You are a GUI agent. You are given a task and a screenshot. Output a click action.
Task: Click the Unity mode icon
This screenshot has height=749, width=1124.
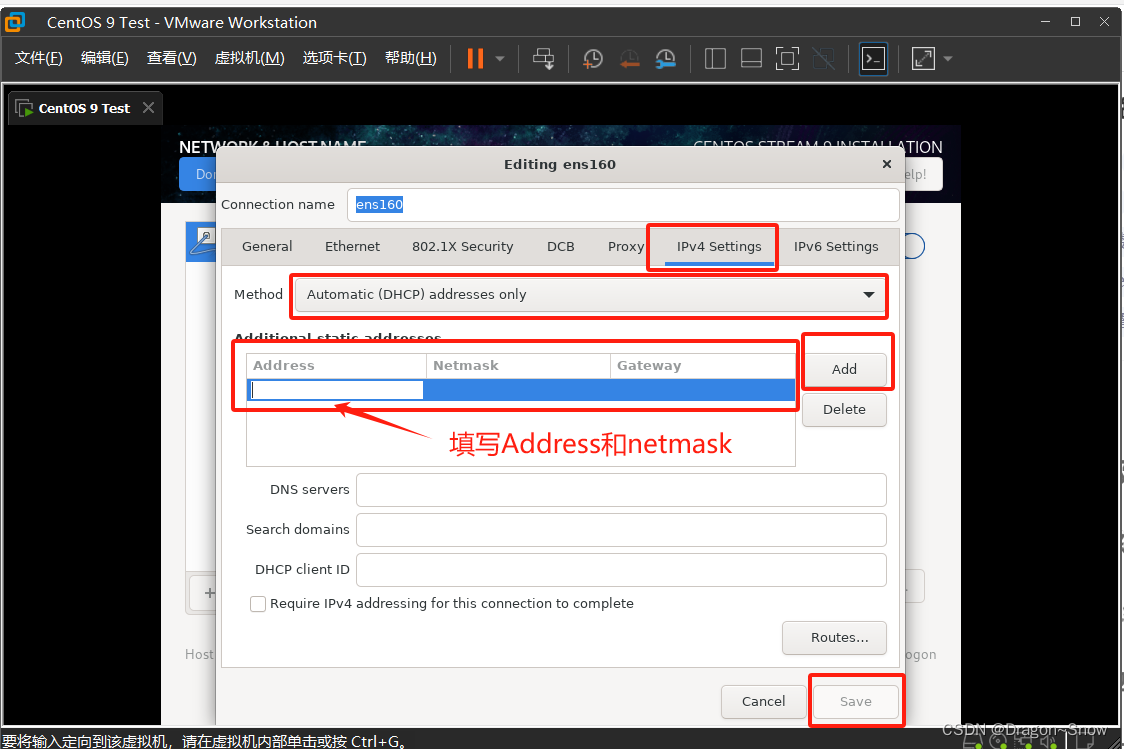823,59
